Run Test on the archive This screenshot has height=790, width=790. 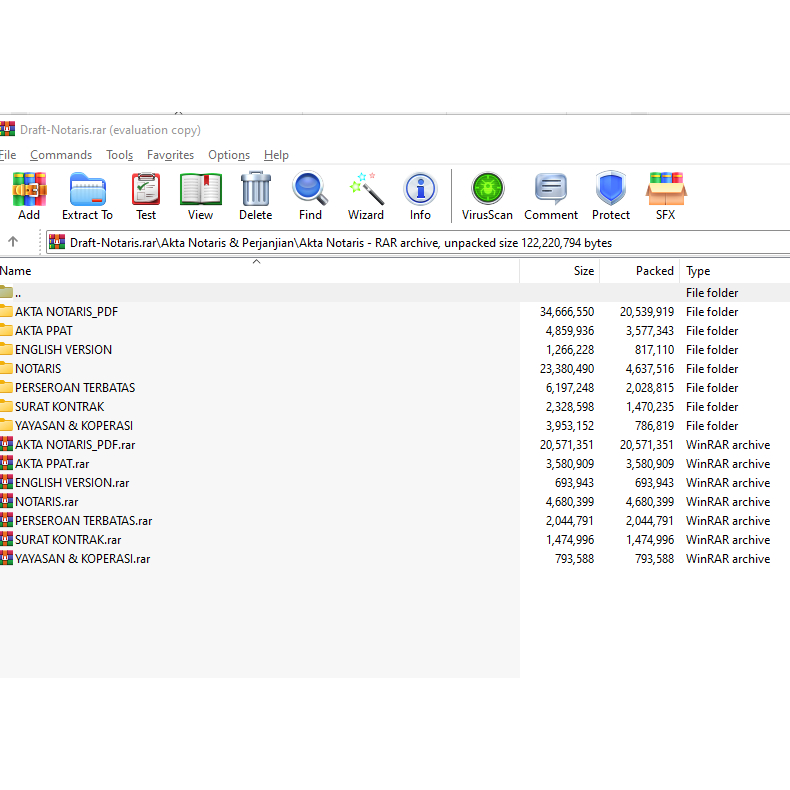click(146, 195)
